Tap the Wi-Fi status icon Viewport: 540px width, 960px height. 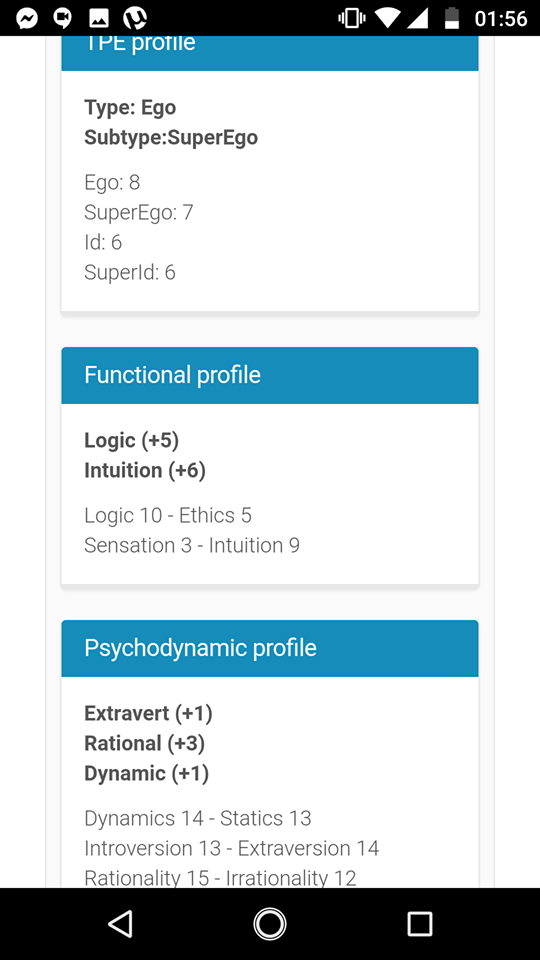pos(387,18)
